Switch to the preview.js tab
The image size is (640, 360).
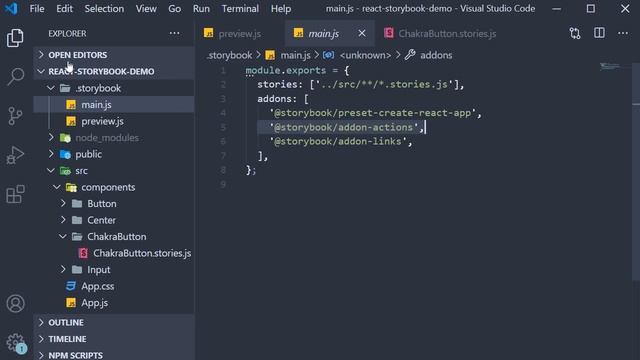point(240,33)
